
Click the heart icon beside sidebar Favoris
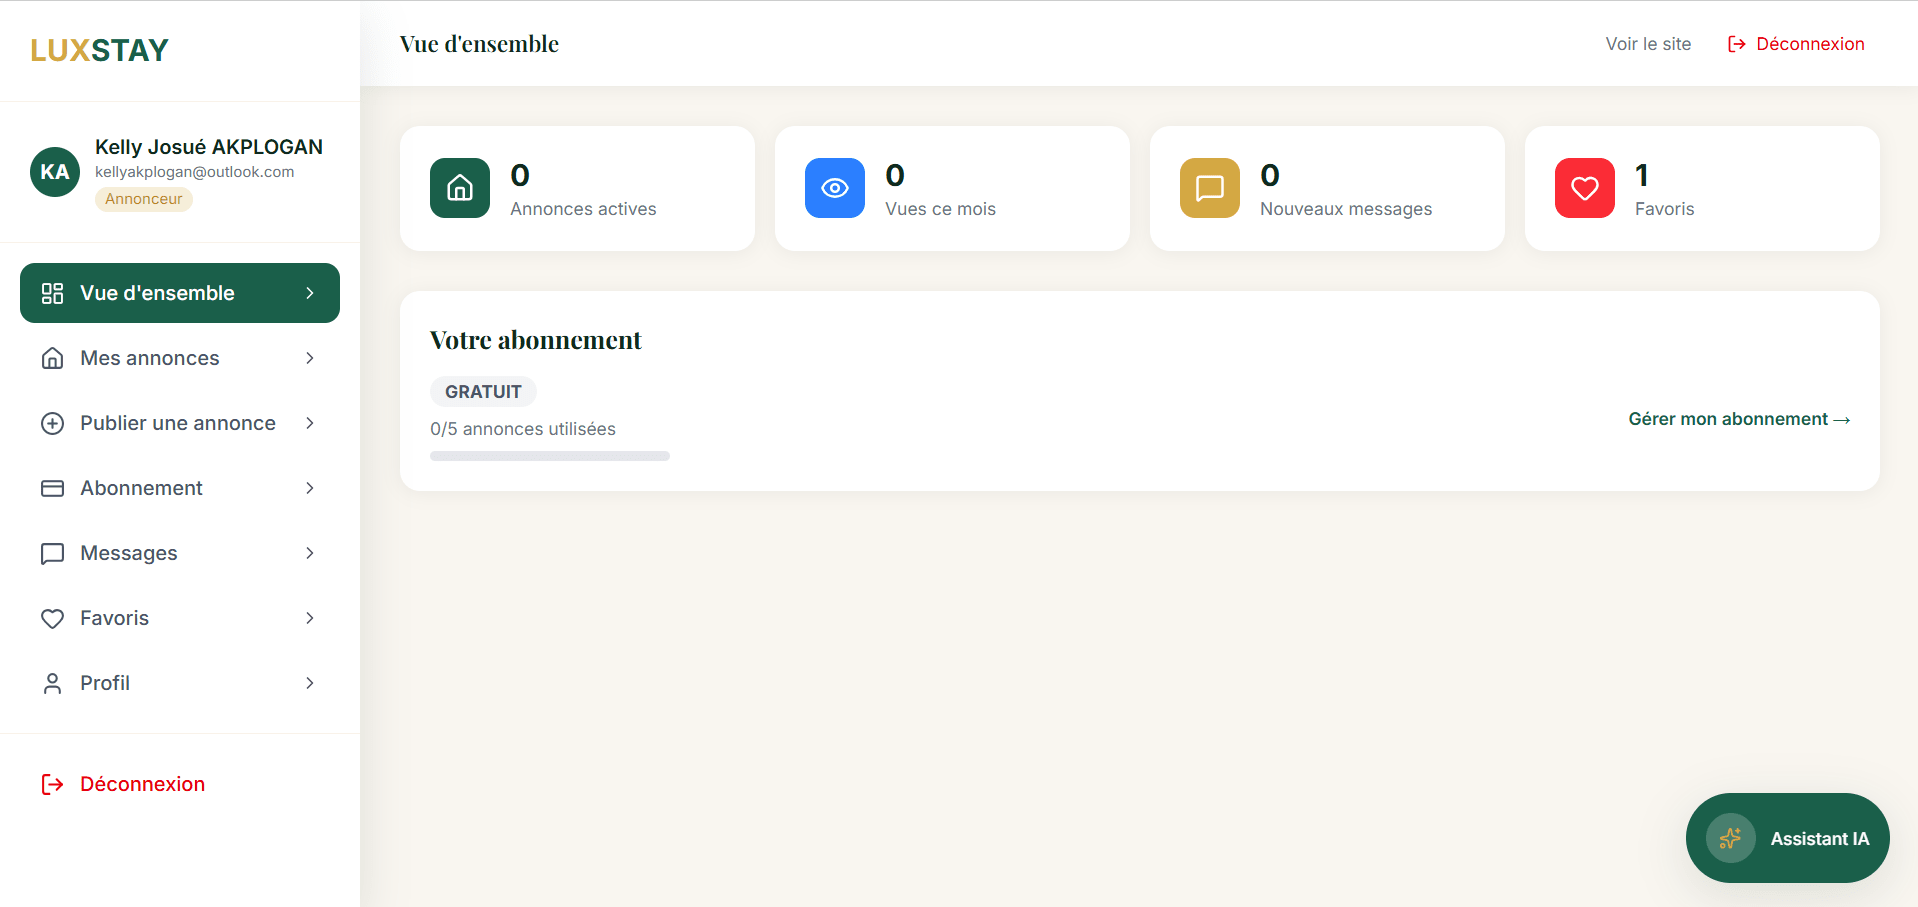tap(52, 618)
